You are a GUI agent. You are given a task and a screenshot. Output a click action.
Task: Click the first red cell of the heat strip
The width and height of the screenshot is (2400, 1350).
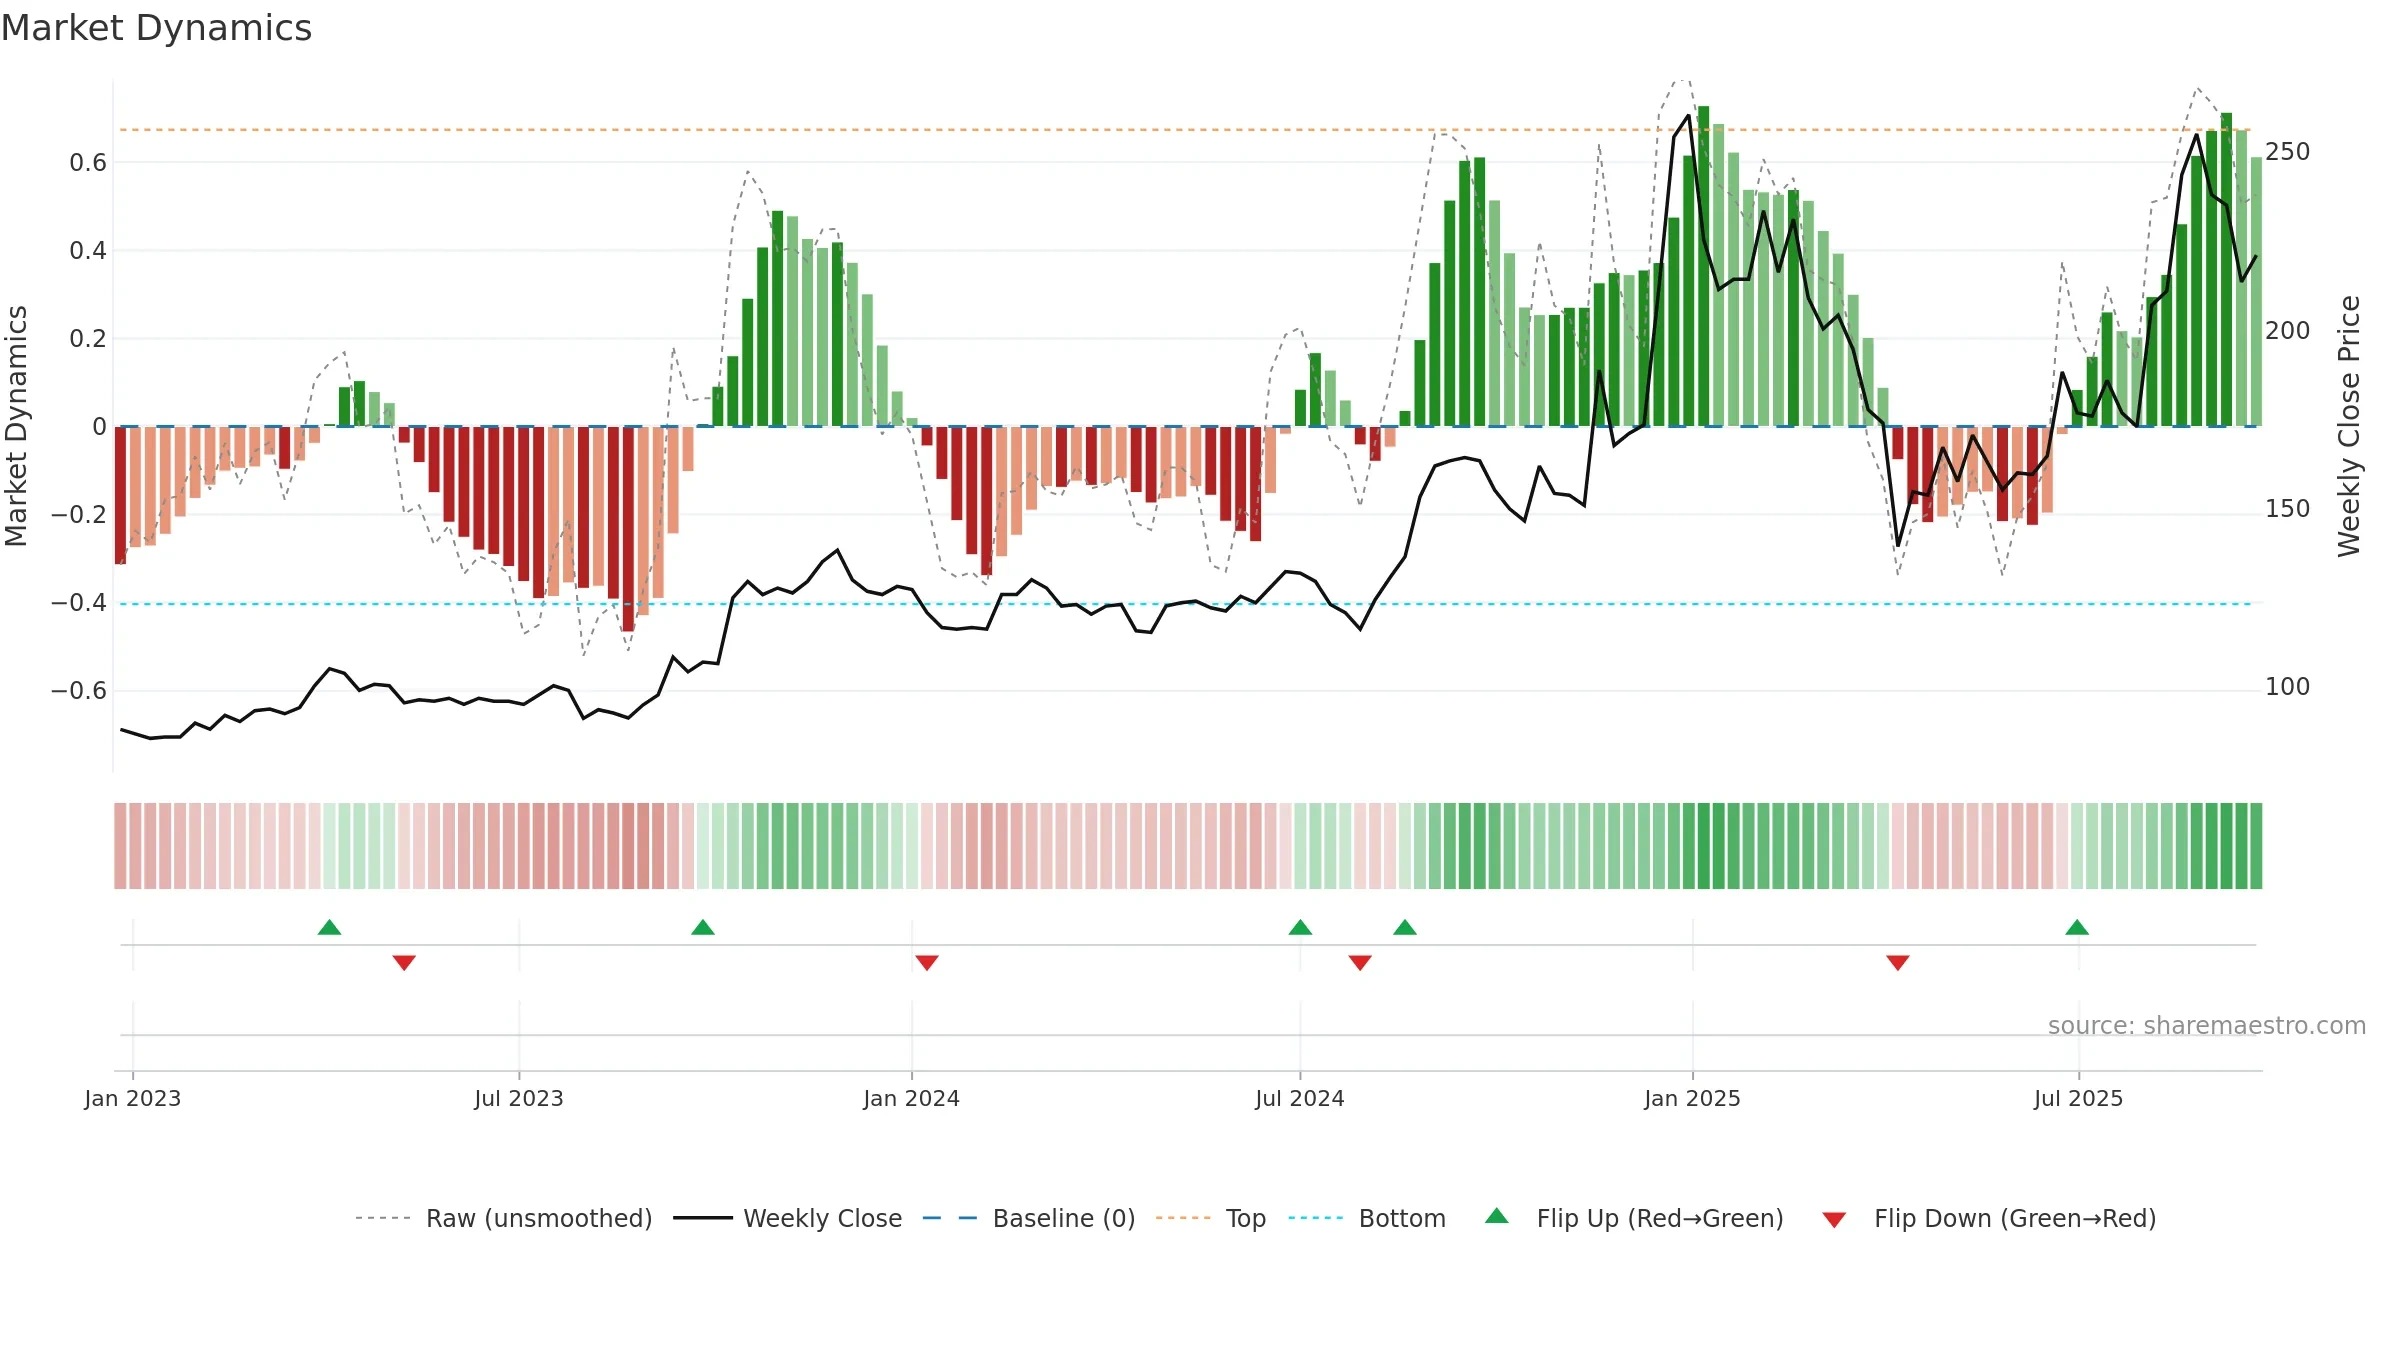click(x=120, y=846)
